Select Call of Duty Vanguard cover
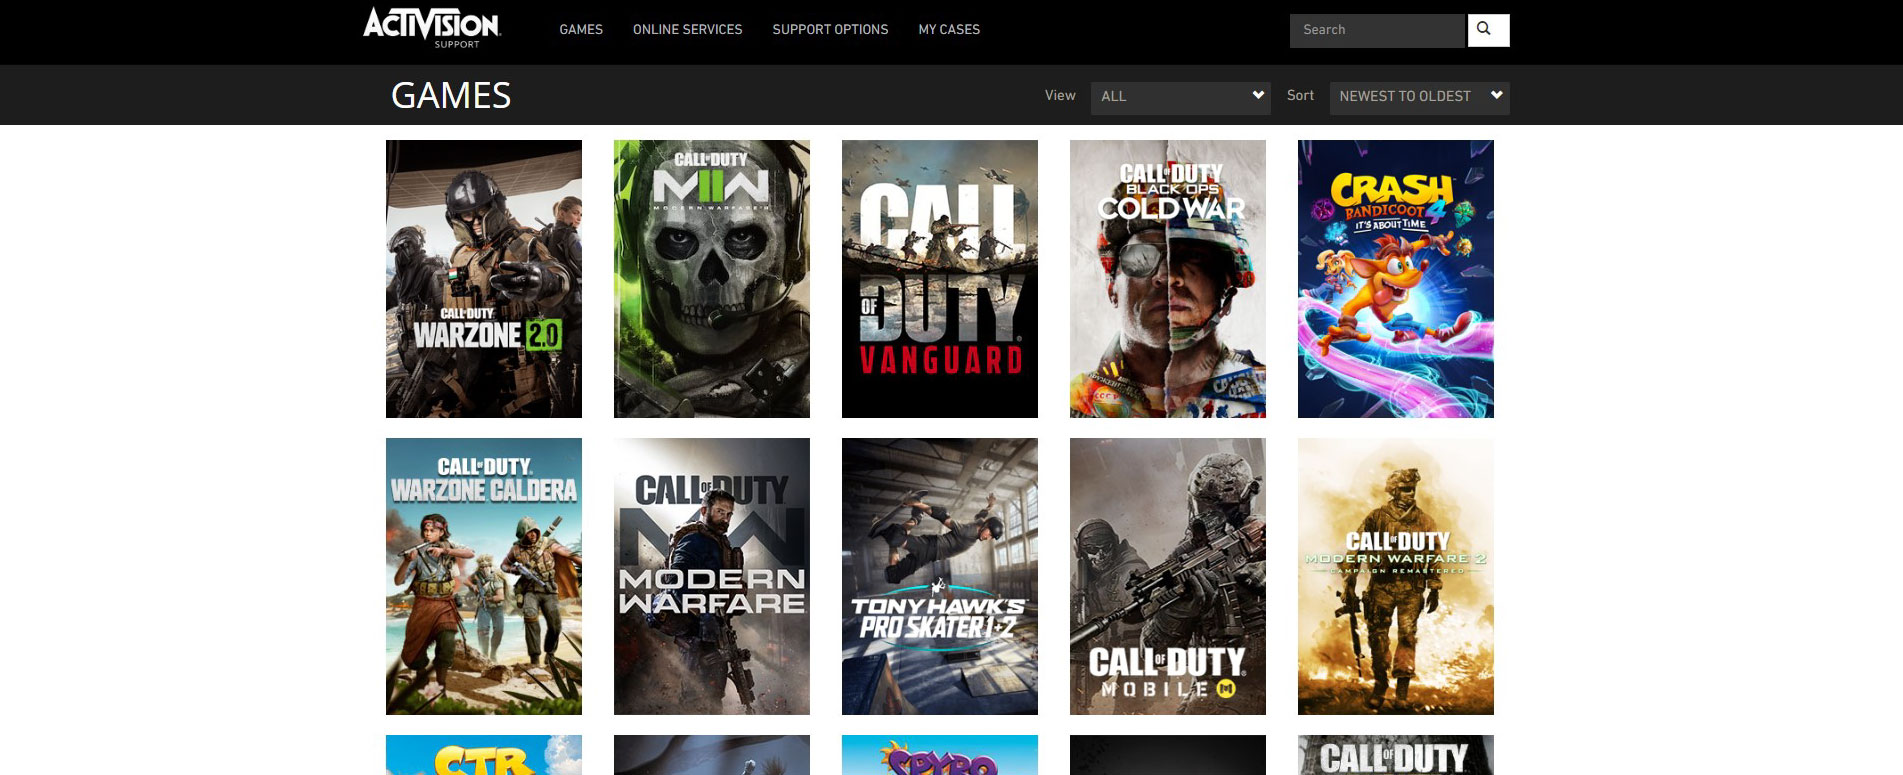Viewport: 1903px width, 775px height. [x=940, y=279]
